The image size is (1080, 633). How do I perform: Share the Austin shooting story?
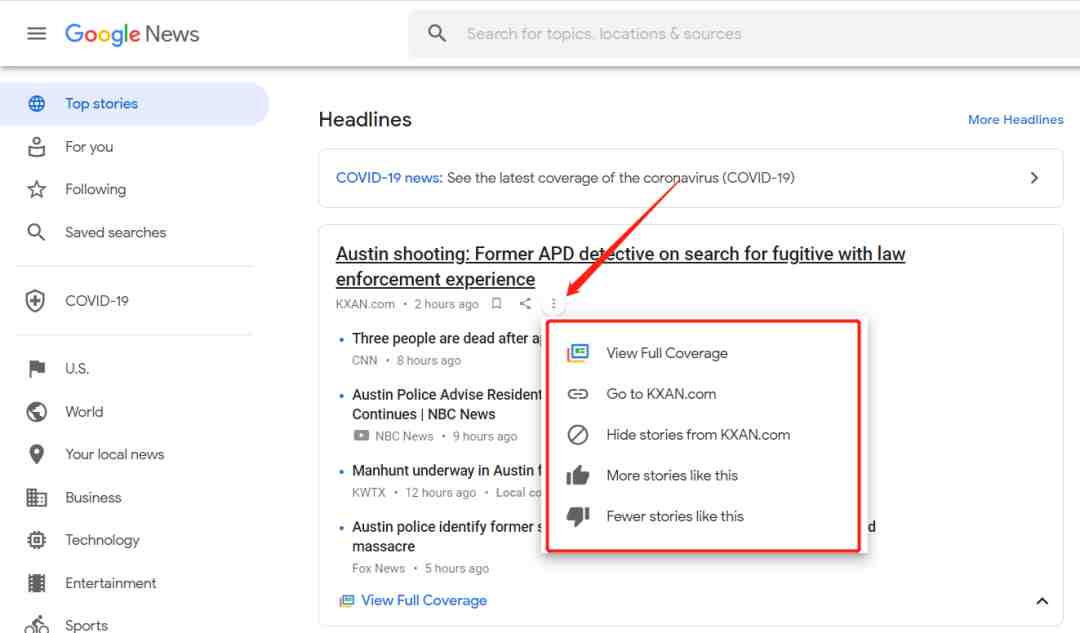525,304
